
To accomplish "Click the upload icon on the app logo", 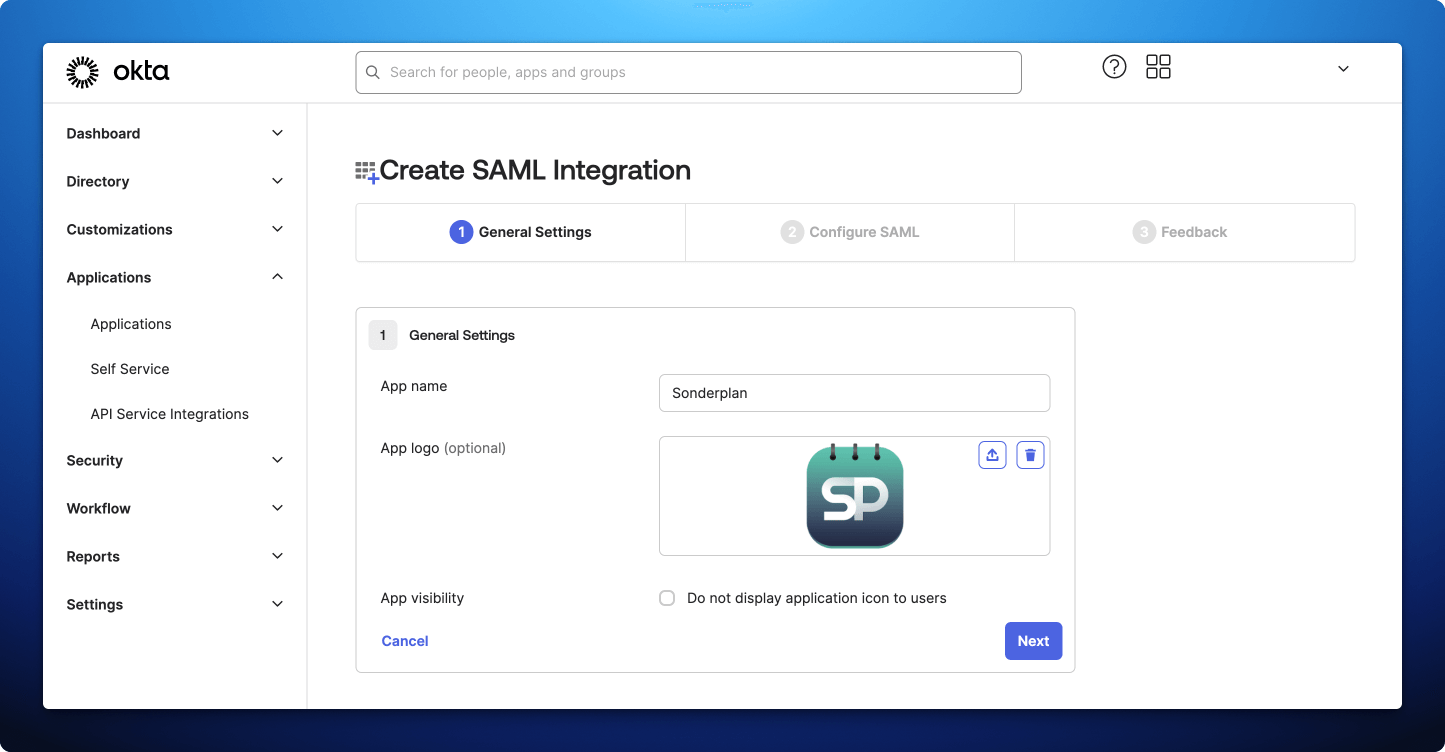I will pos(991,454).
